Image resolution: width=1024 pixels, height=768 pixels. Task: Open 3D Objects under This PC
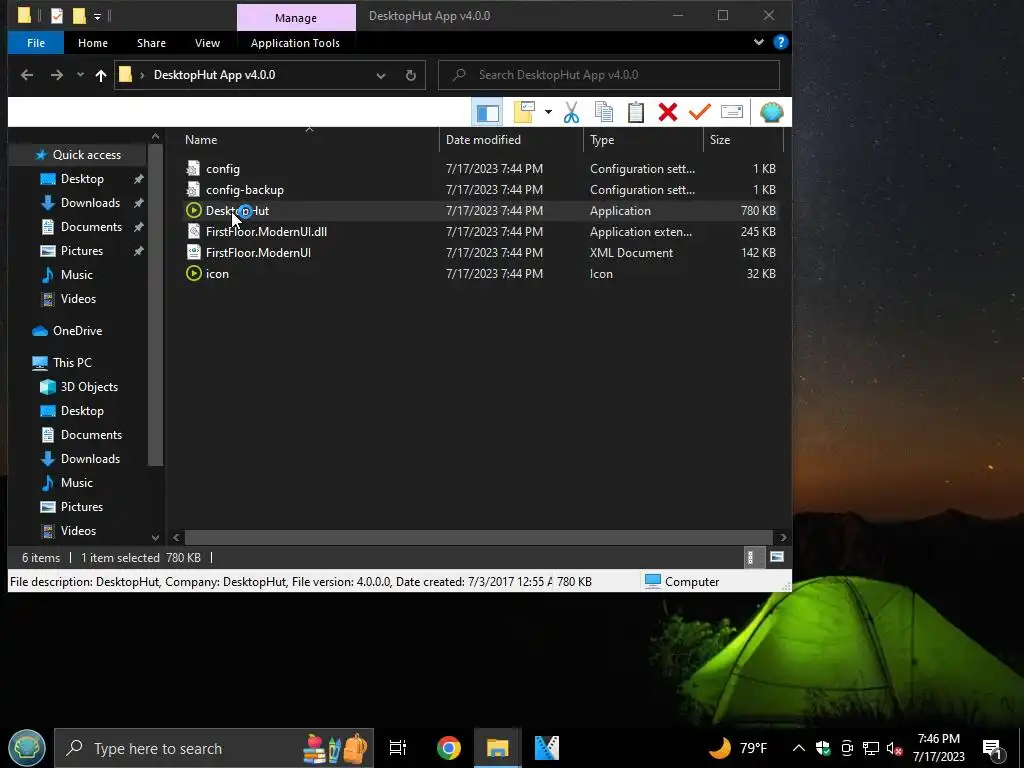[89, 387]
